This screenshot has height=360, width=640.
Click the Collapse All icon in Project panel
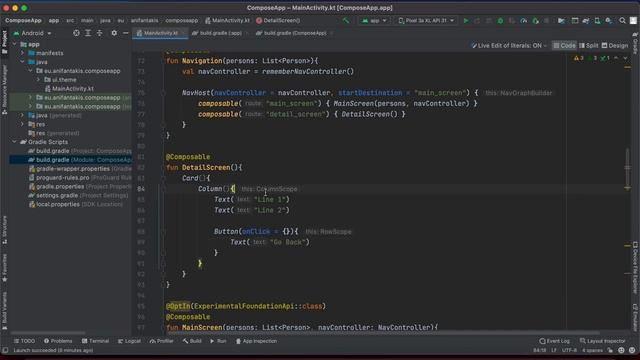pyautogui.click(x=100, y=33)
